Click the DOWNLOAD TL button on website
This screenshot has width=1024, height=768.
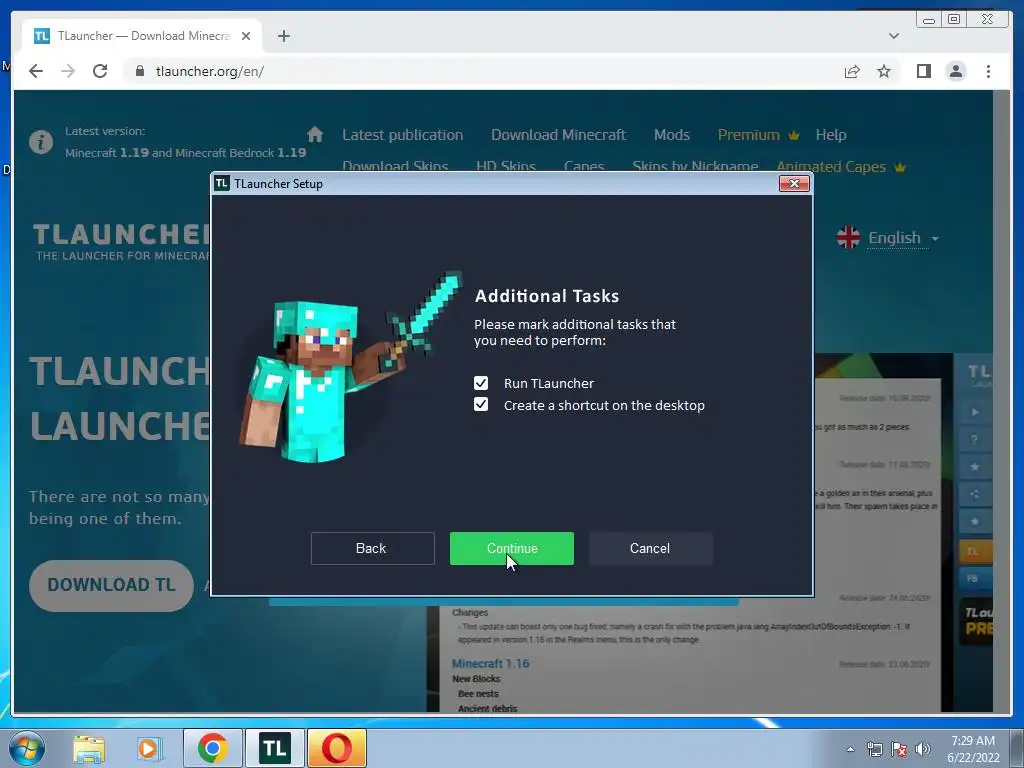click(111, 585)
